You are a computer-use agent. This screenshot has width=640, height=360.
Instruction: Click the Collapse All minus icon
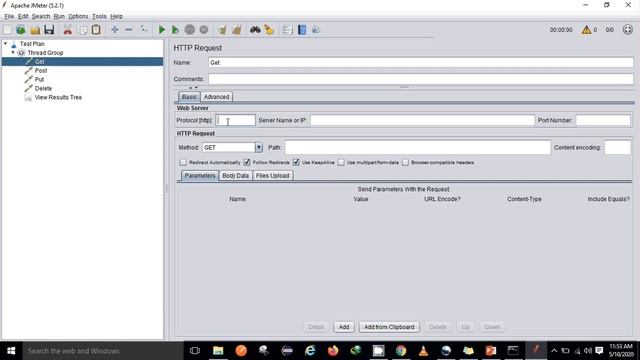(x=129, y=30)
